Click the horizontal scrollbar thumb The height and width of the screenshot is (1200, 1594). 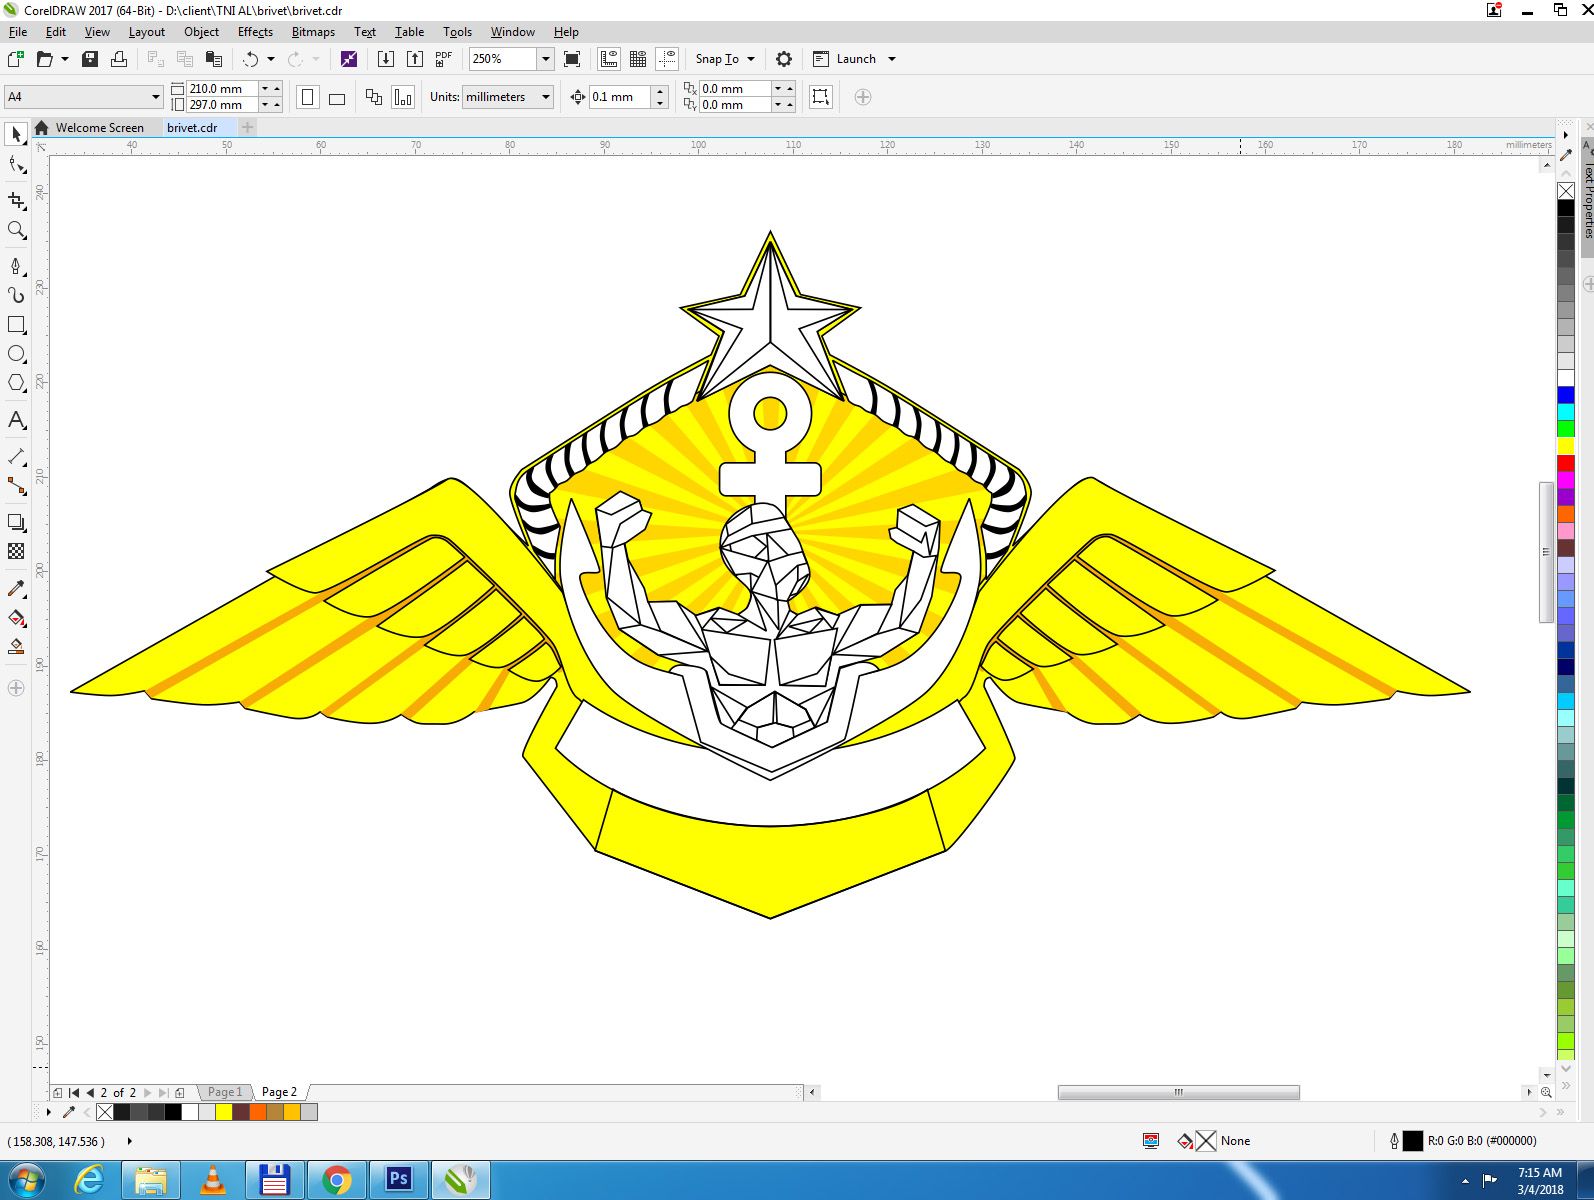(x=1179, y=1092)
